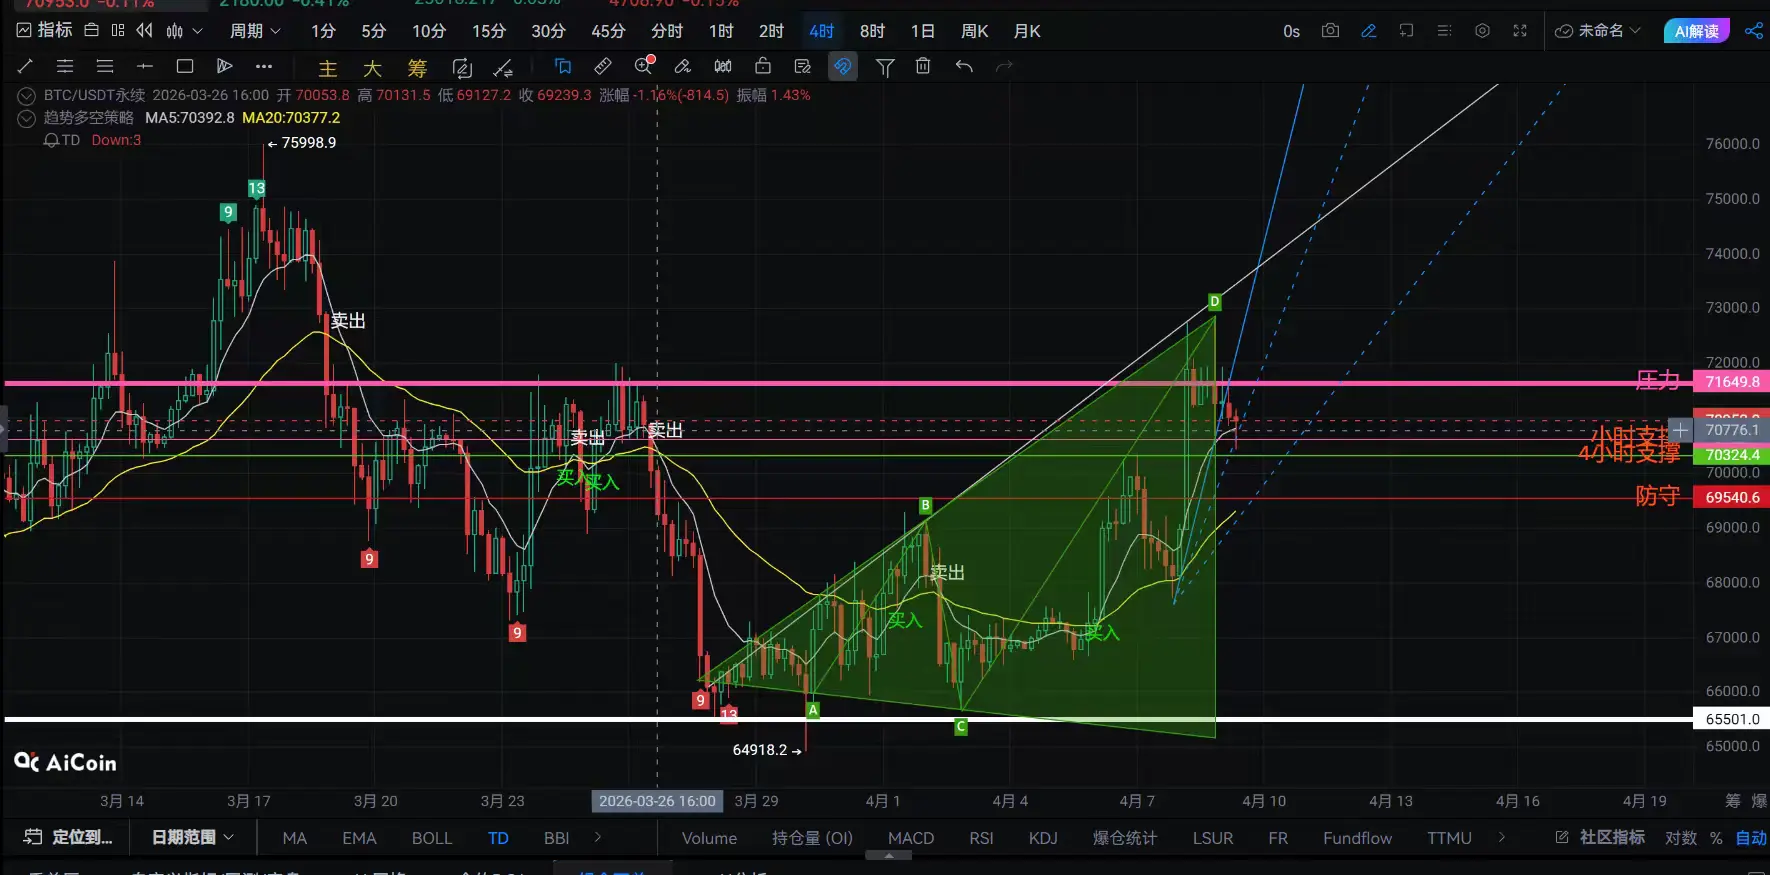Open the 指标 indicators panel
1770x875 pixels.
tap(45, 31)
